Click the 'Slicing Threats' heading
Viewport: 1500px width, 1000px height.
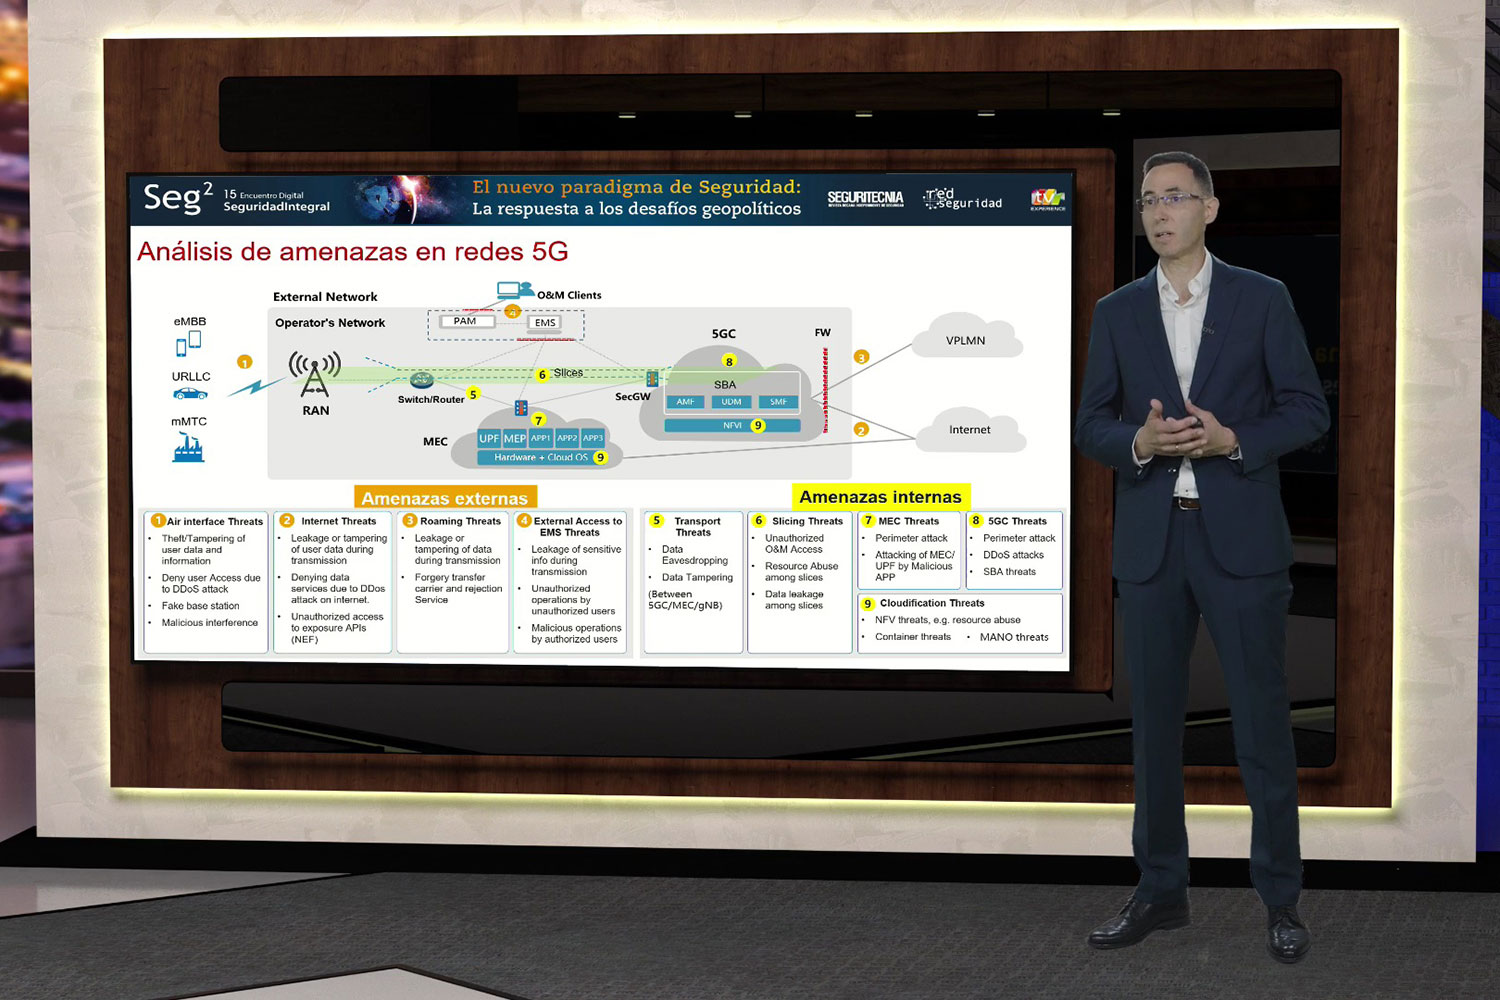(x=808, y=521)
